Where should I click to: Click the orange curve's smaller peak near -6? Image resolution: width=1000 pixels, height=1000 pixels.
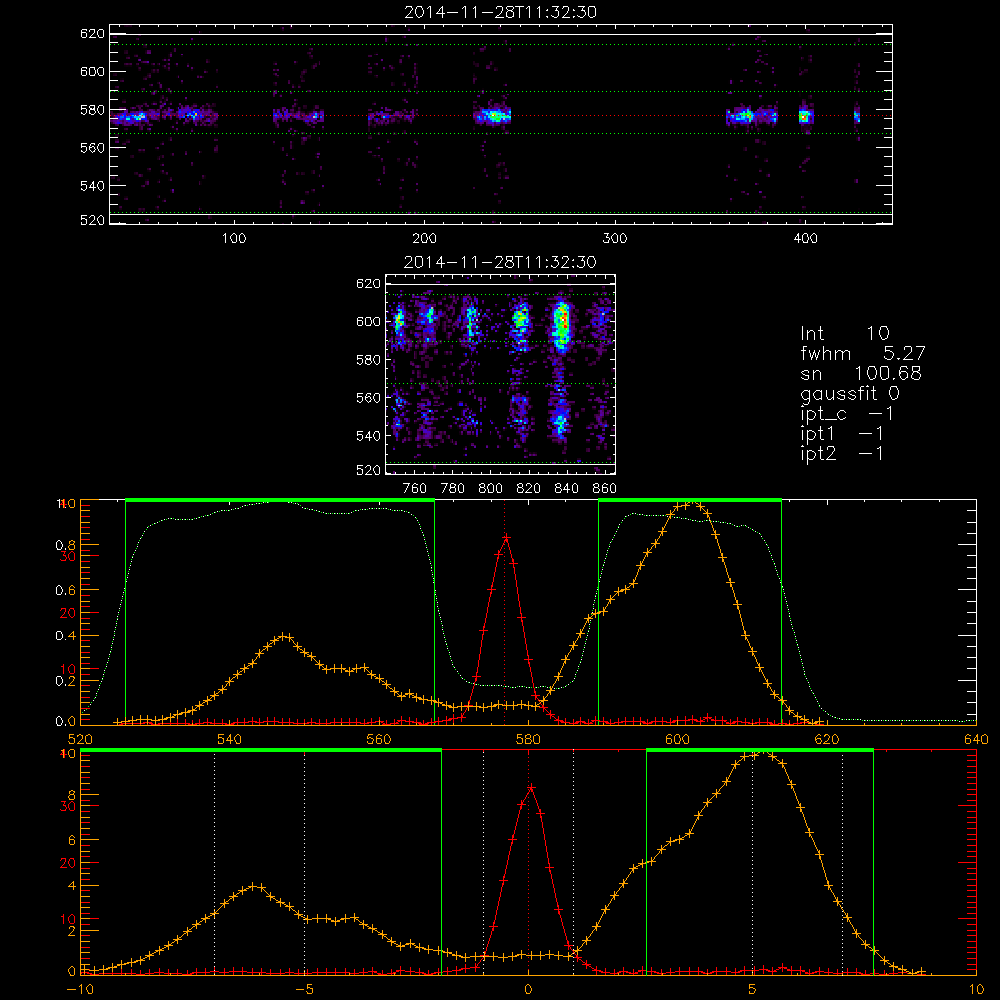coord(254,886)
